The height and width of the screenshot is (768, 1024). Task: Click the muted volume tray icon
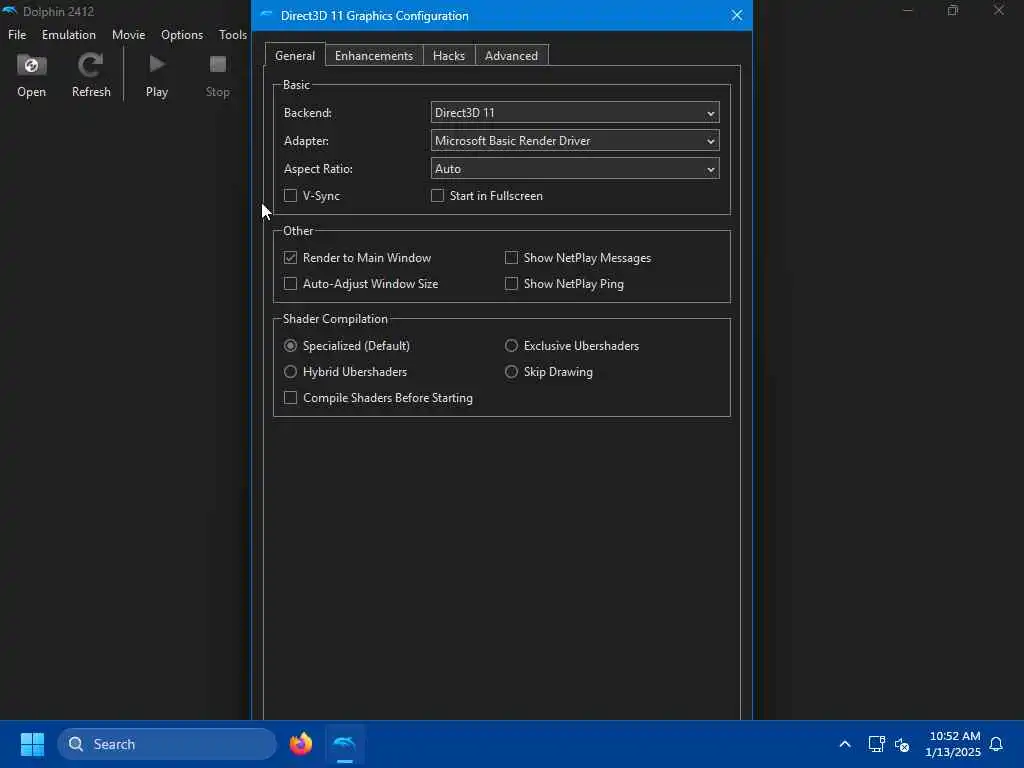tap(902, 744)
